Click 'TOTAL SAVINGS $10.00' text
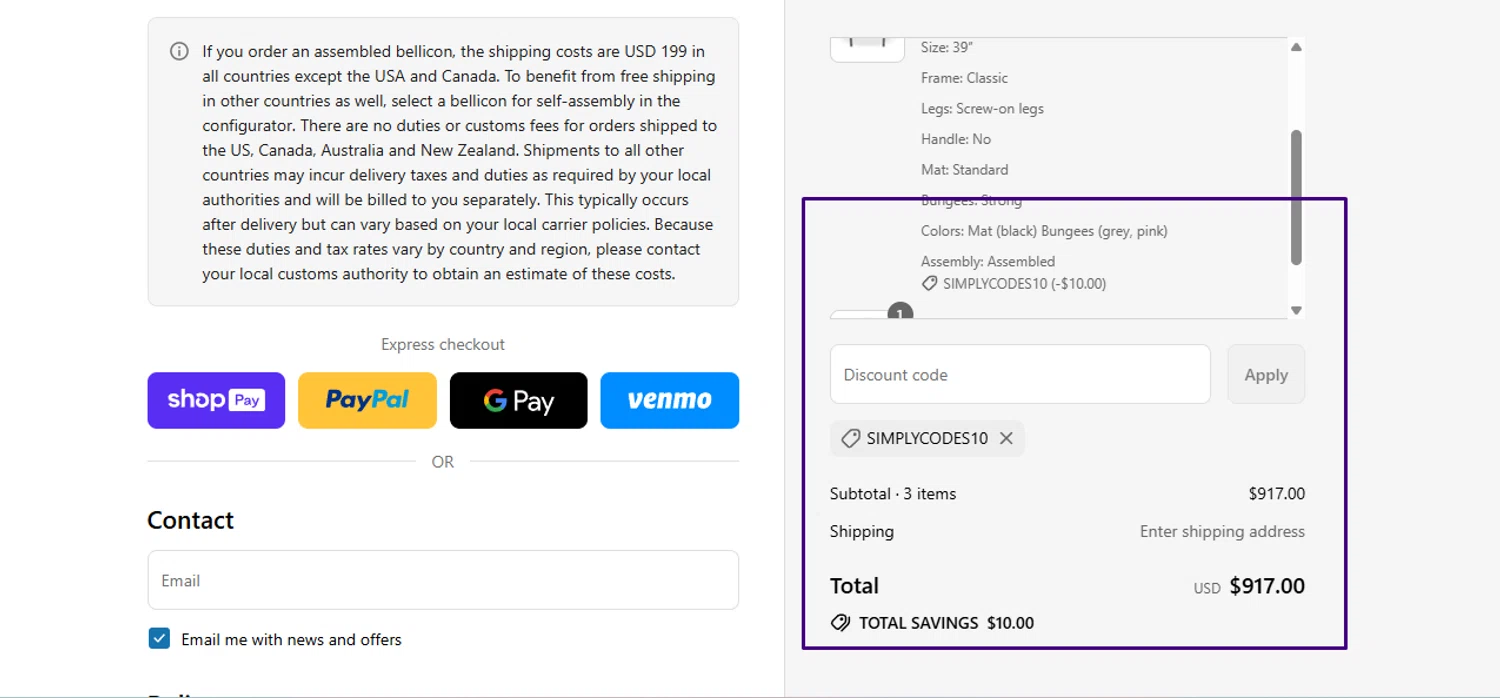This screenshot has height=698, width=1500. 946,623
